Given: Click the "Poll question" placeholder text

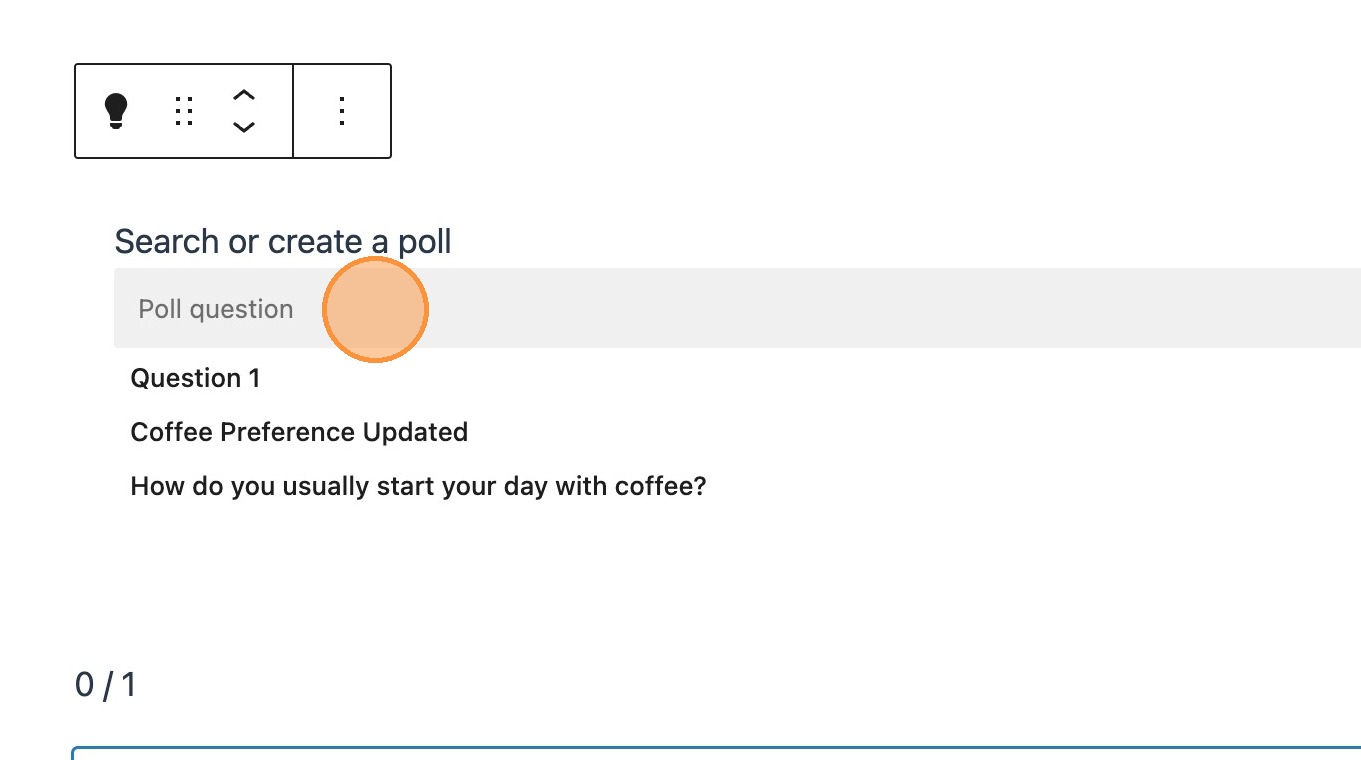Looking at the screenshot, I should point(216,309).
